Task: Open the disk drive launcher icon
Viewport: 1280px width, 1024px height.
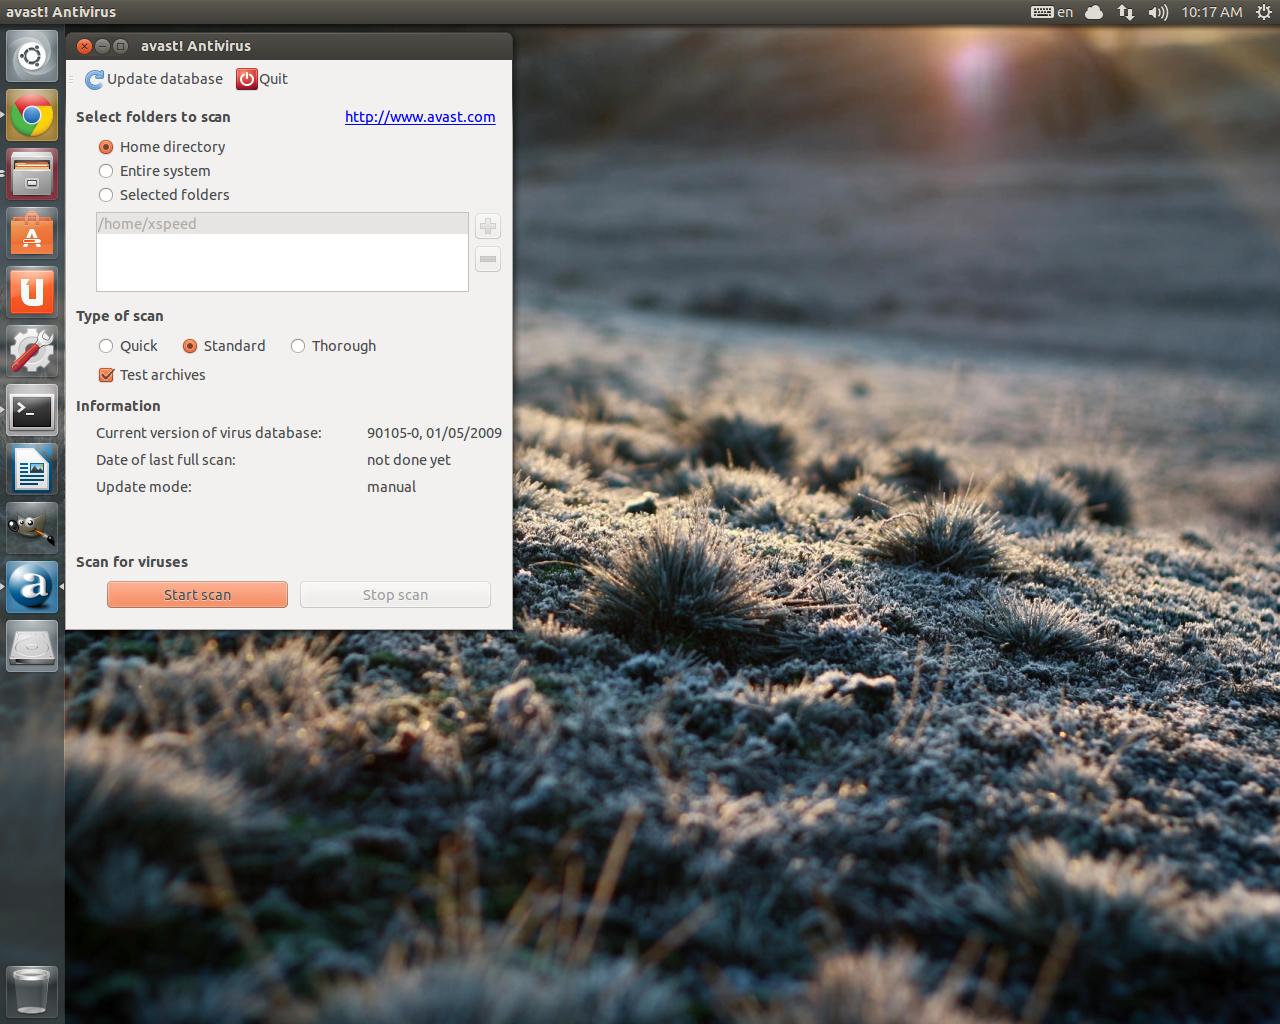Action: 32,646
